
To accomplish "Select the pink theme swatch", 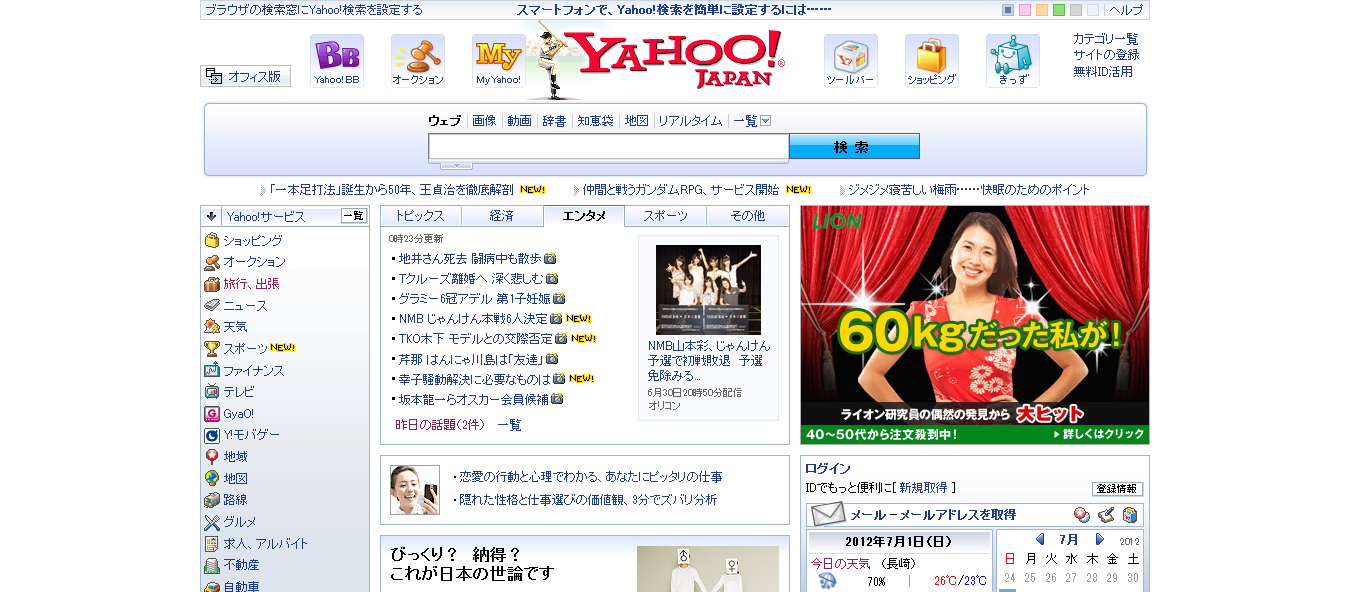I will [1025, 10].
